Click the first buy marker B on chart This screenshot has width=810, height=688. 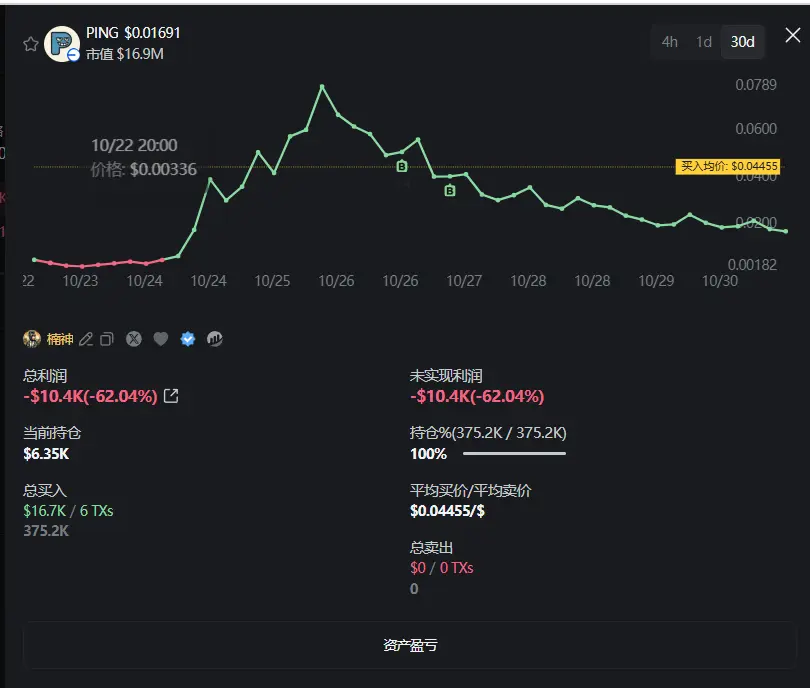point(401,166)
